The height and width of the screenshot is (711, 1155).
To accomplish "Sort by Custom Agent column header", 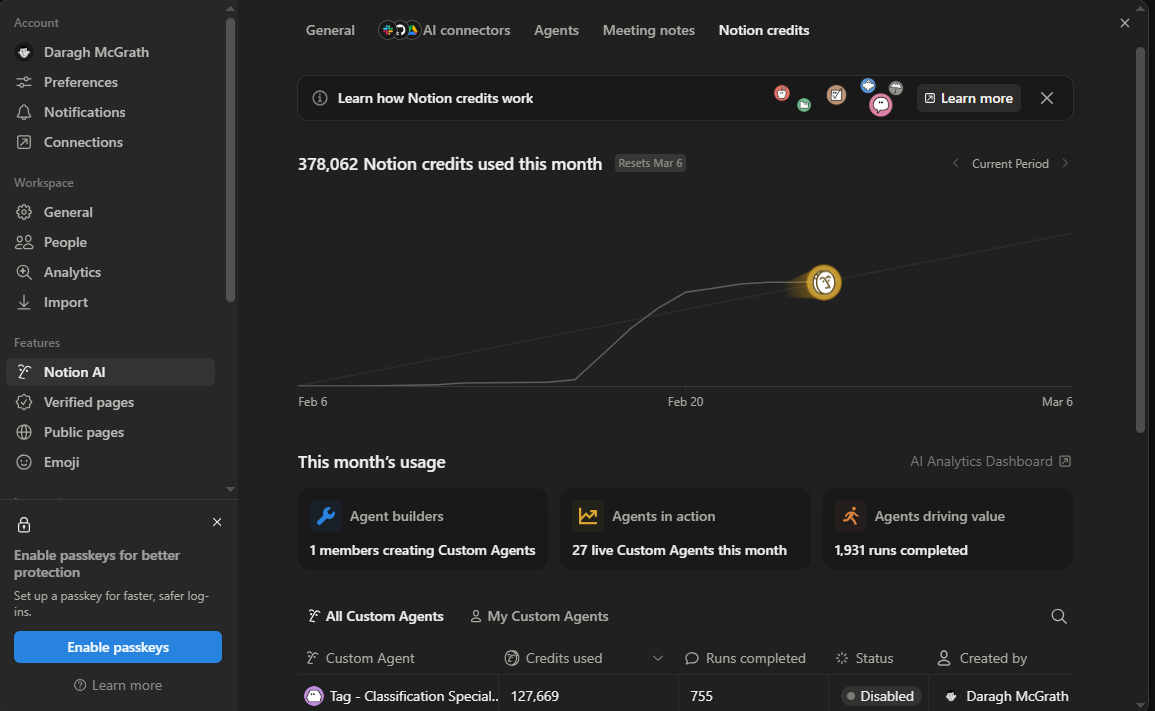I will pos(361,658).
